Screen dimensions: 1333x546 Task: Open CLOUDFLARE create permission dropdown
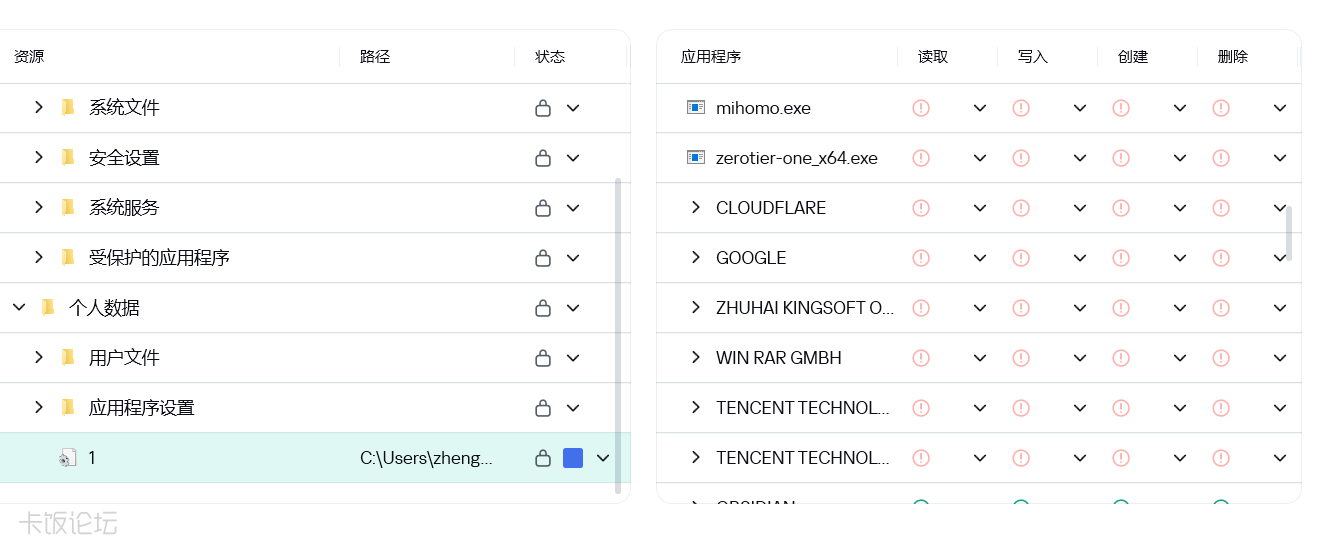pos(1180,208)
